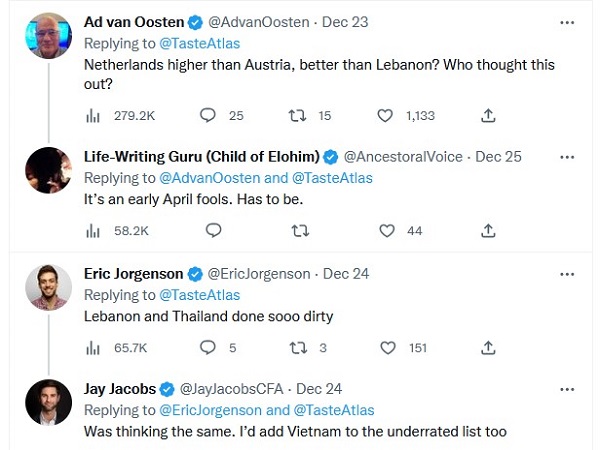600x450 pixels.
Task: Open Eric Jorgenson's avatar photo
Action: point(47,288)
